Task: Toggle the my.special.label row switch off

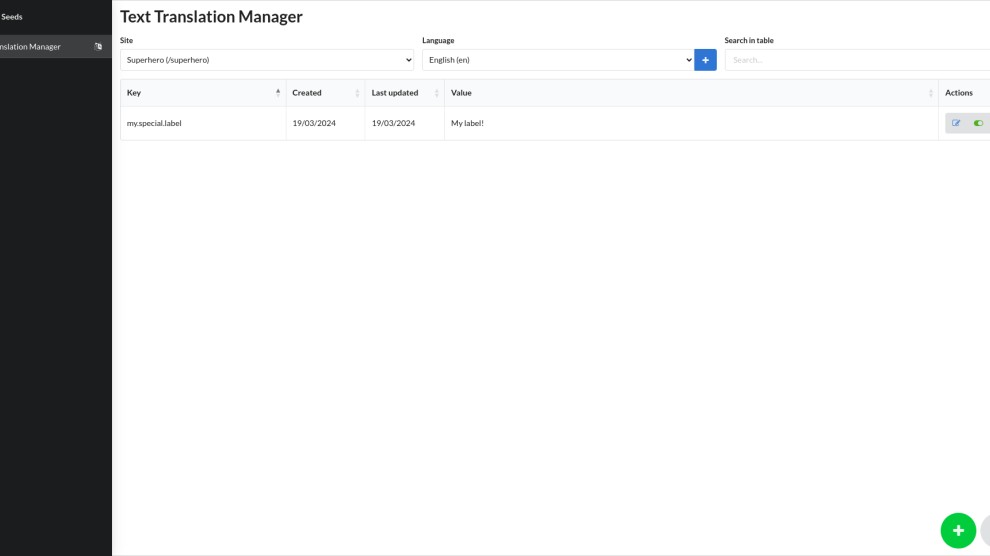Action: (x=978, y=123)
